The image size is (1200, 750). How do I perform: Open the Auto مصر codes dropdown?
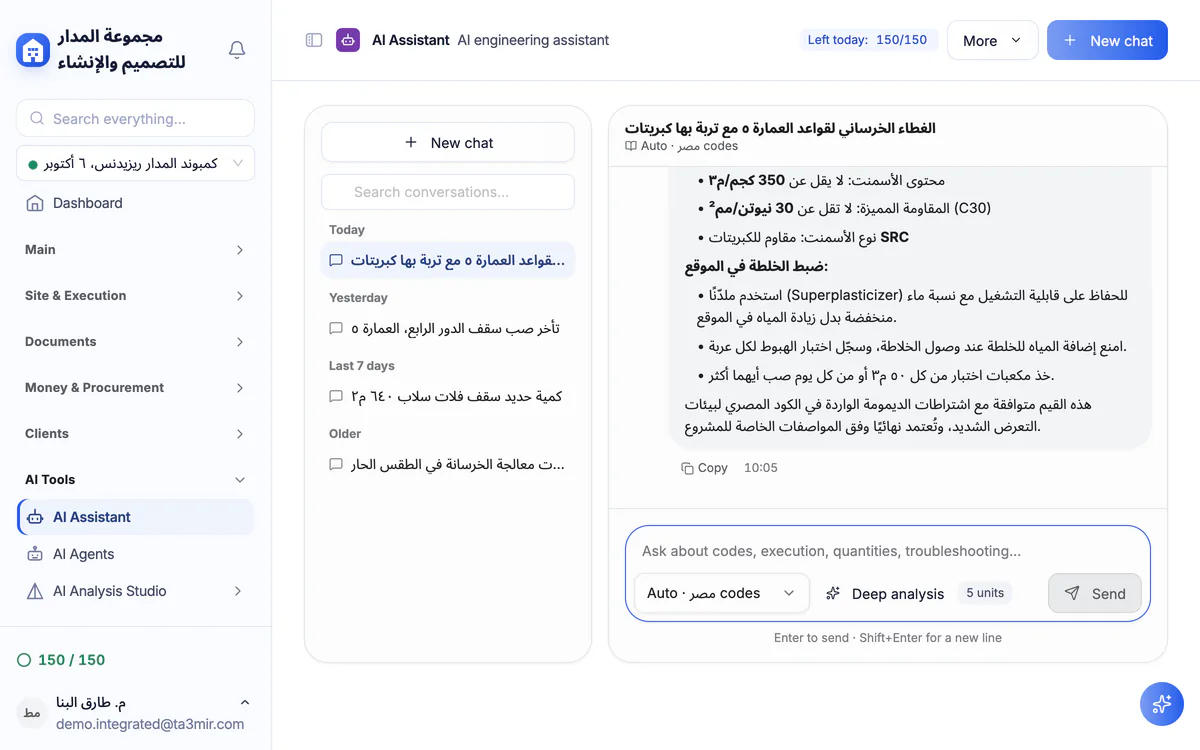click(x=722, y=593)
